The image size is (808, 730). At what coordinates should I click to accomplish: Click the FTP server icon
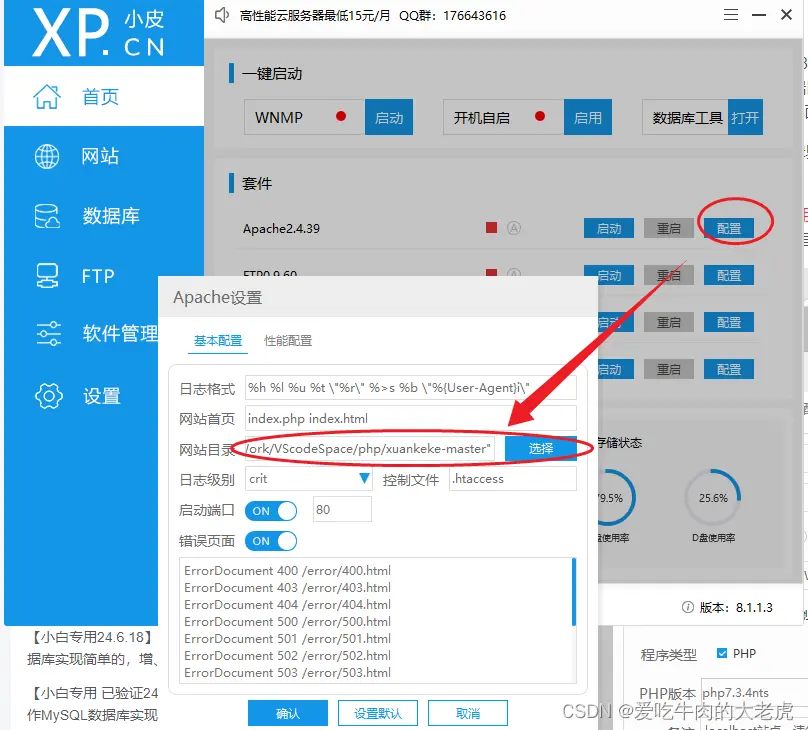tap(47, 276)
